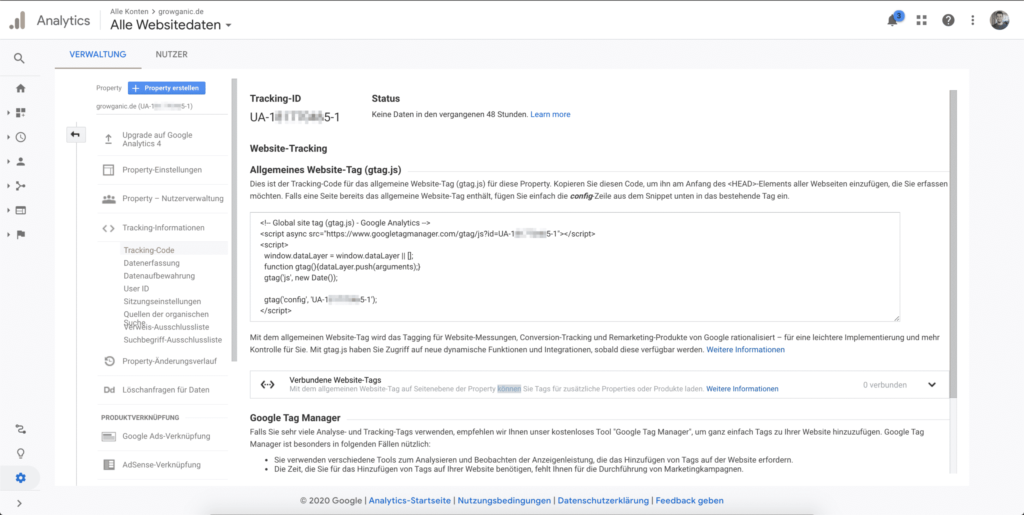Open the Attribution icon in sidebar
1024x515 pixels.
(x=20, y=429)
